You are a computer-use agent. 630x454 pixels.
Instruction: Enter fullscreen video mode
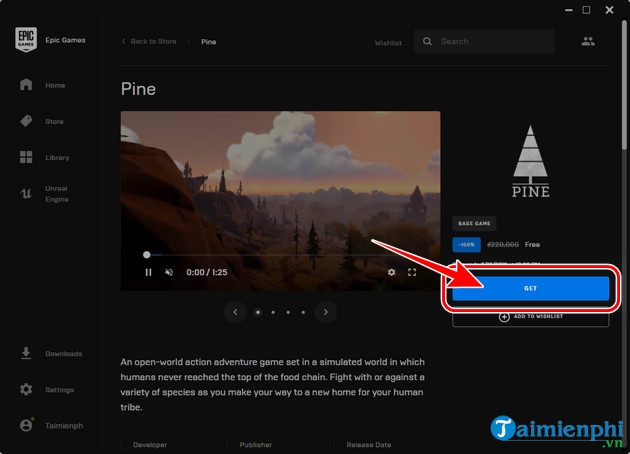click(x=412, y=272)
